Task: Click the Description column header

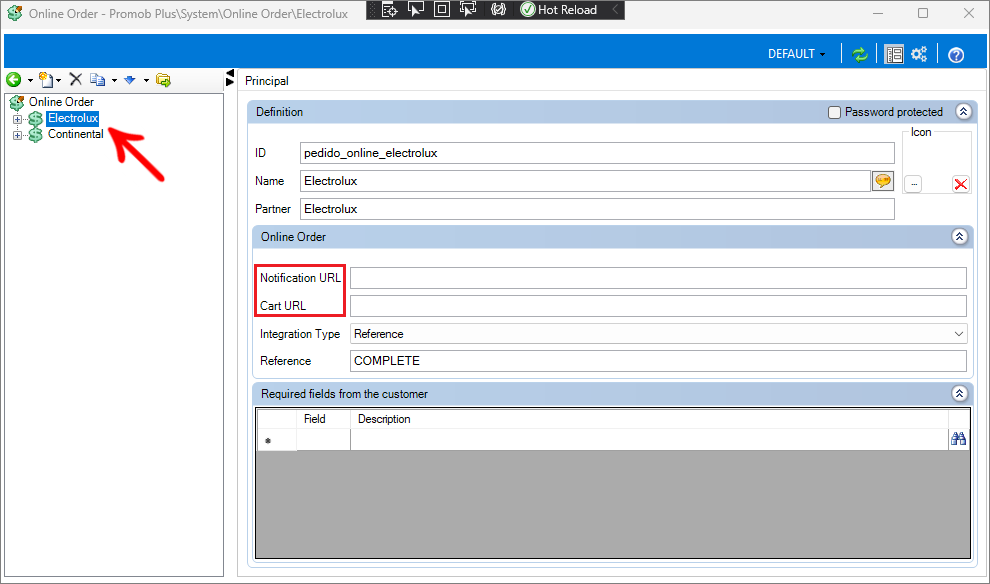Action: pos(649,419)
